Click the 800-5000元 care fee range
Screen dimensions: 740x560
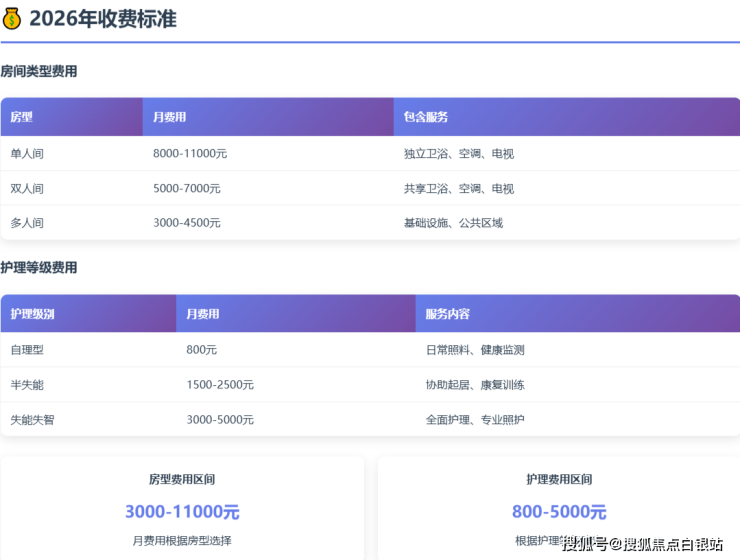tap(559, 512)
